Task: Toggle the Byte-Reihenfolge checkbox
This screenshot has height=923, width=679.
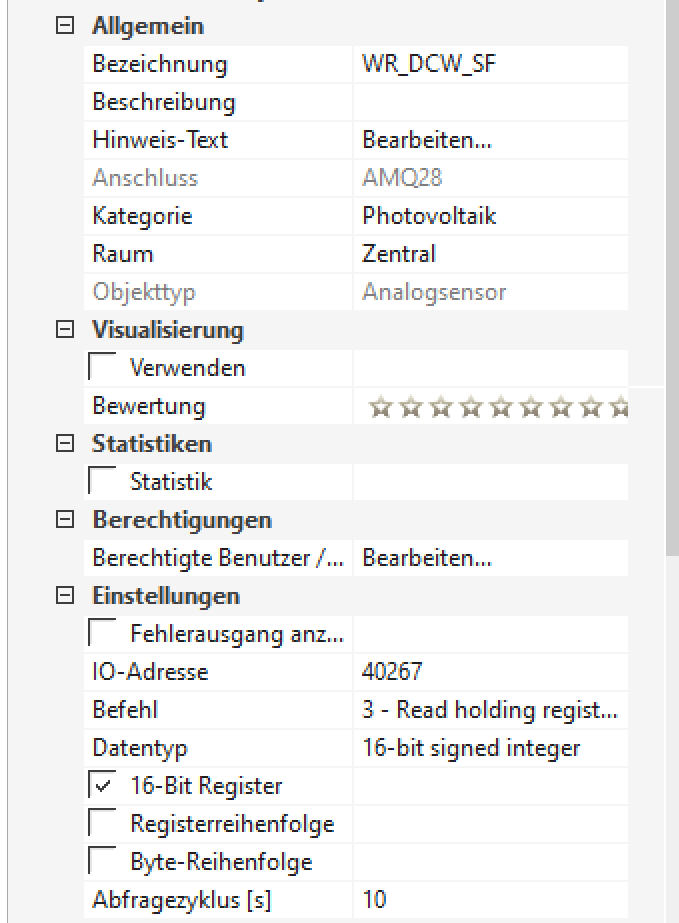Action: (x=104, y=863)
